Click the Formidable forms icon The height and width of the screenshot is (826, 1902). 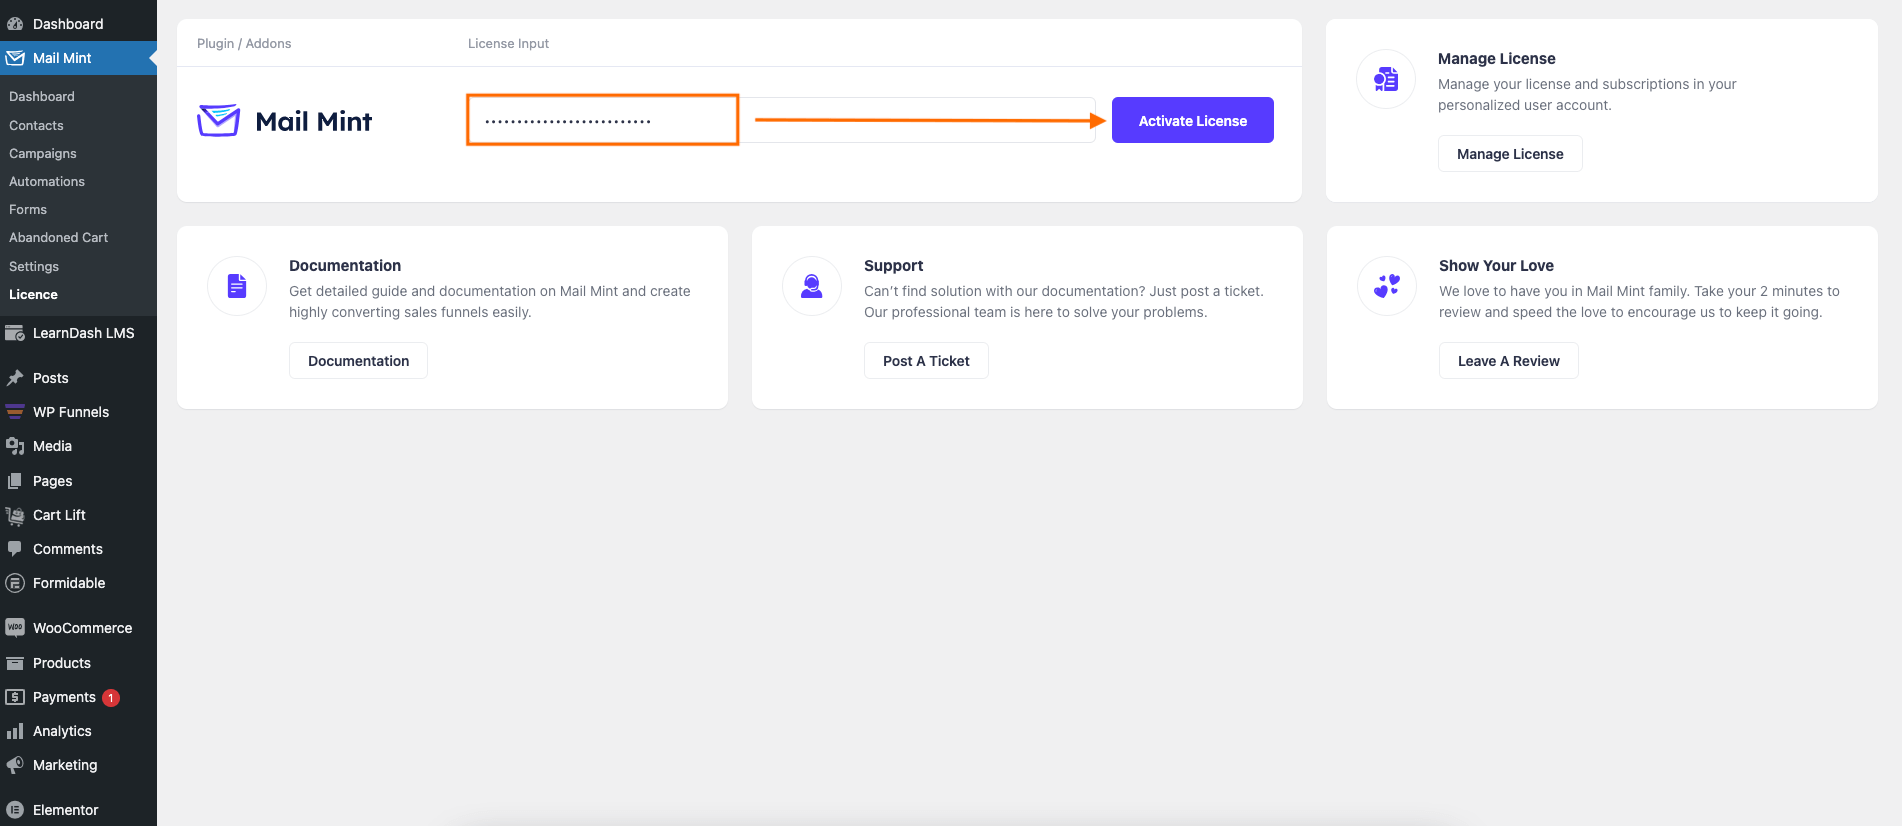pos(15,583)
